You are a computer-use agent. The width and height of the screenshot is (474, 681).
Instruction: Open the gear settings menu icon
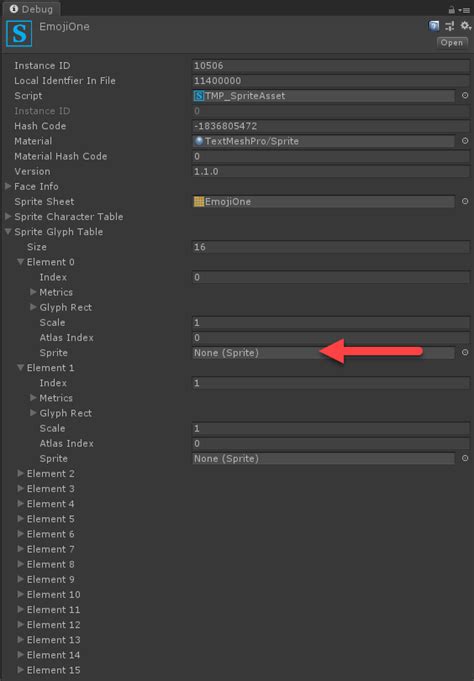tap(465, 26)
